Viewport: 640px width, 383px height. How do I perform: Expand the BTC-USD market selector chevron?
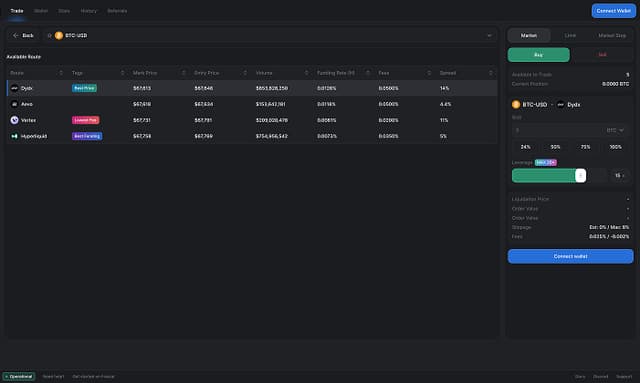click(x=489, y=36)
